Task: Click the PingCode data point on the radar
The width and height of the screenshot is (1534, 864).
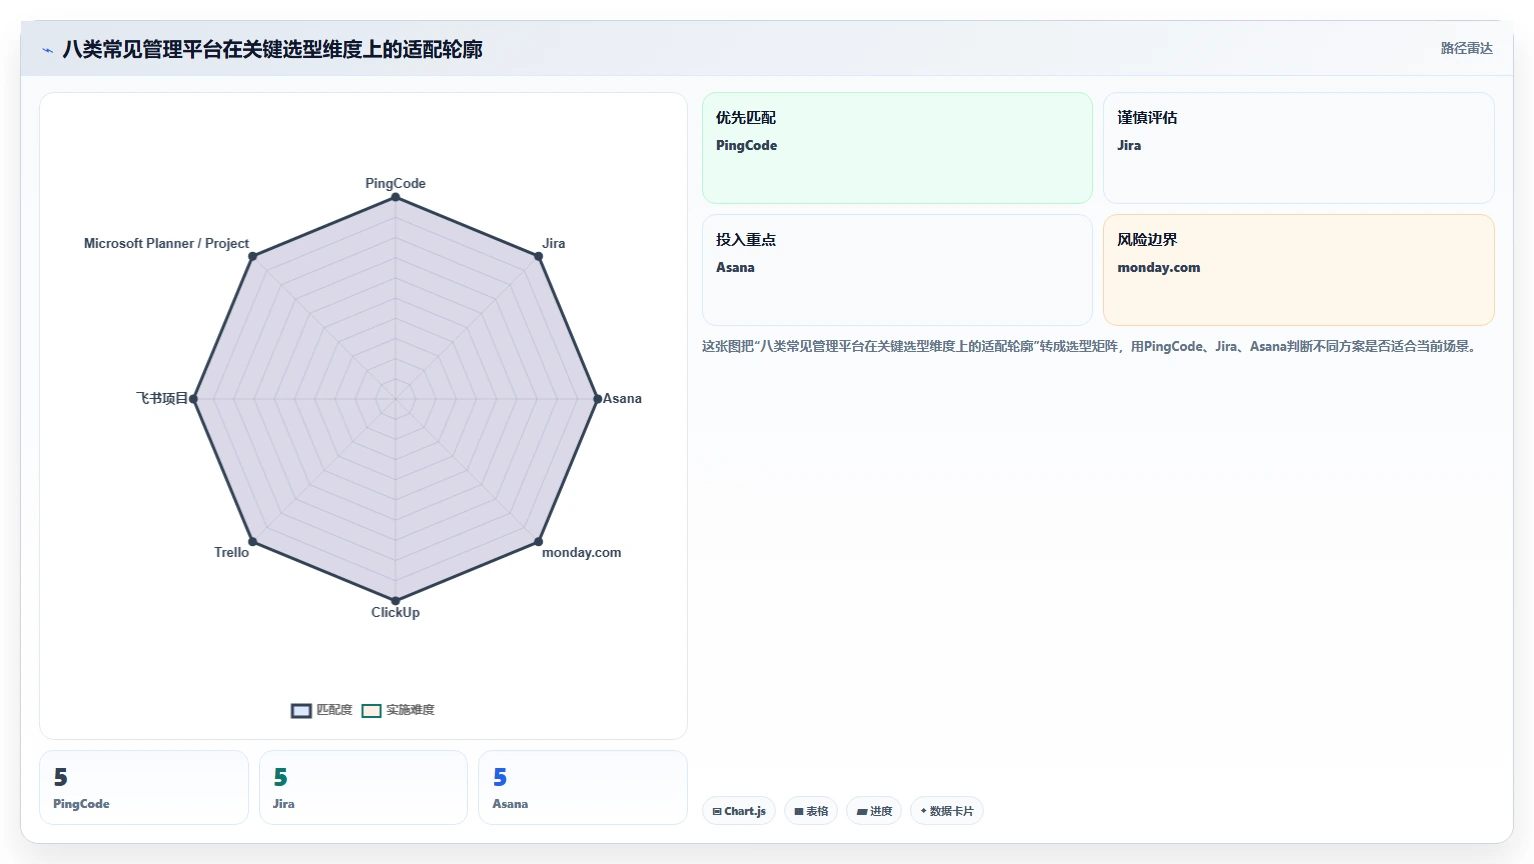Action: (395, 197)
